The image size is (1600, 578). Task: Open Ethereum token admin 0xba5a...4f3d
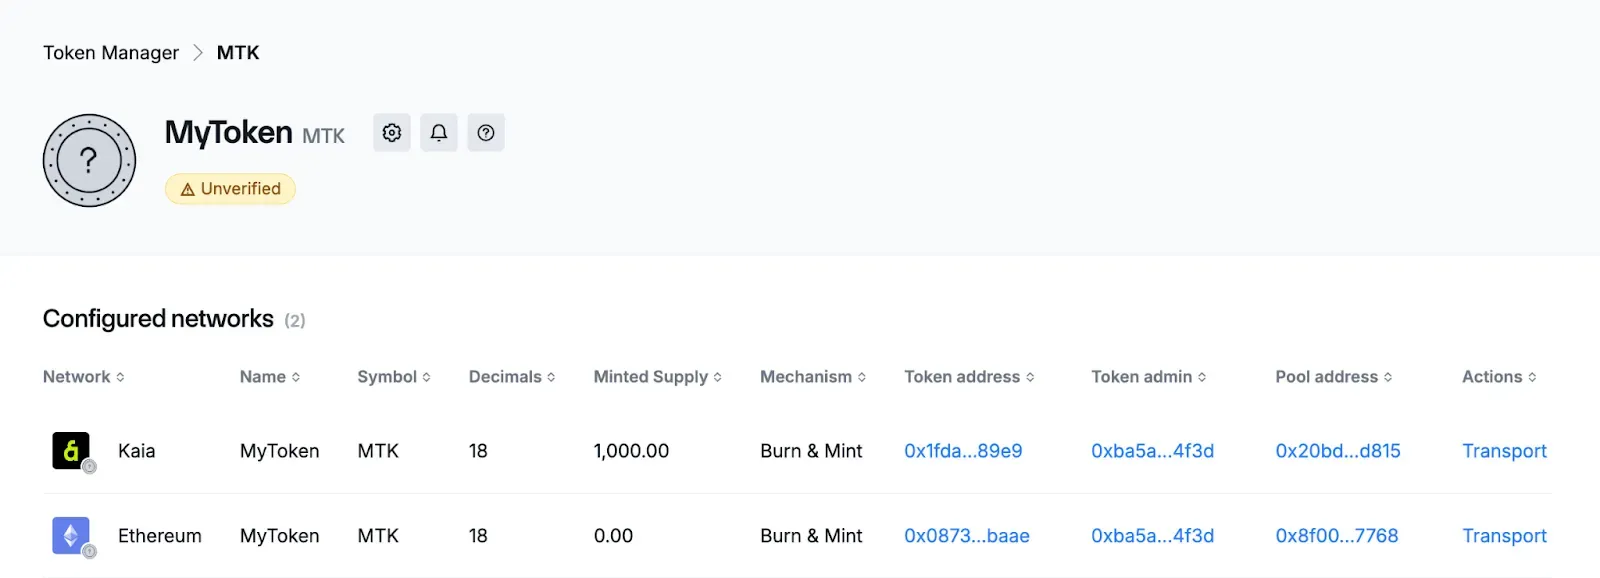[x=1152, y=536]
